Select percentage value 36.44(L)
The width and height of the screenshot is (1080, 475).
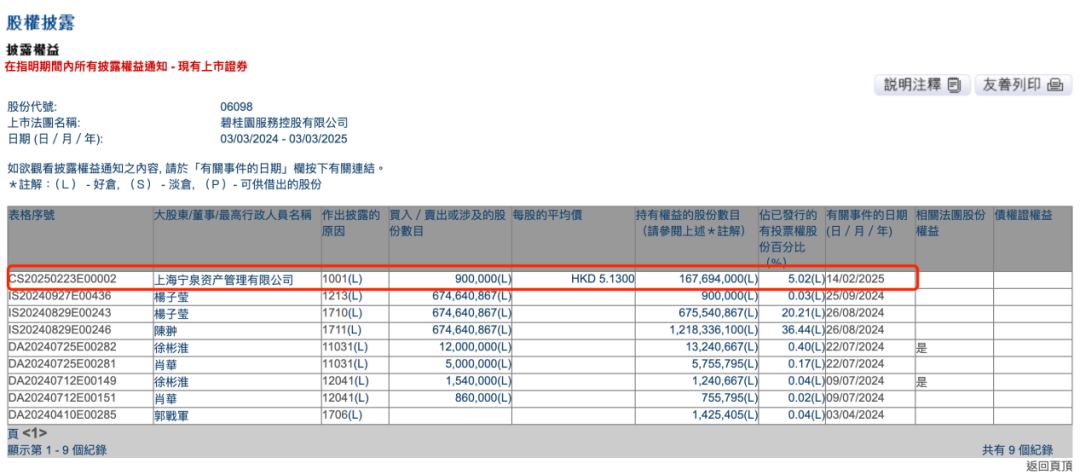[x=803, y=331]
